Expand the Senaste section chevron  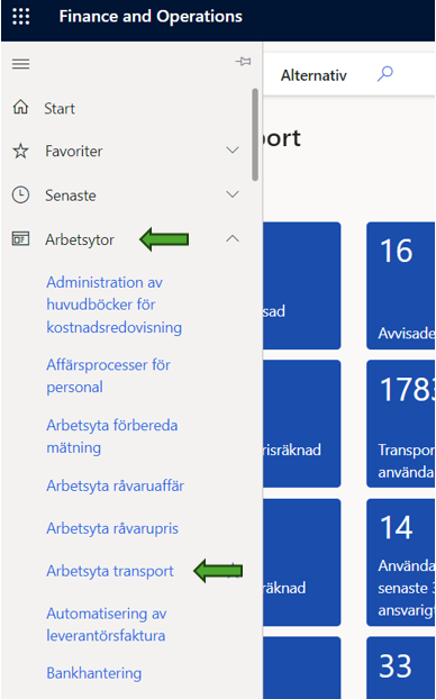[x=233, y=194]
